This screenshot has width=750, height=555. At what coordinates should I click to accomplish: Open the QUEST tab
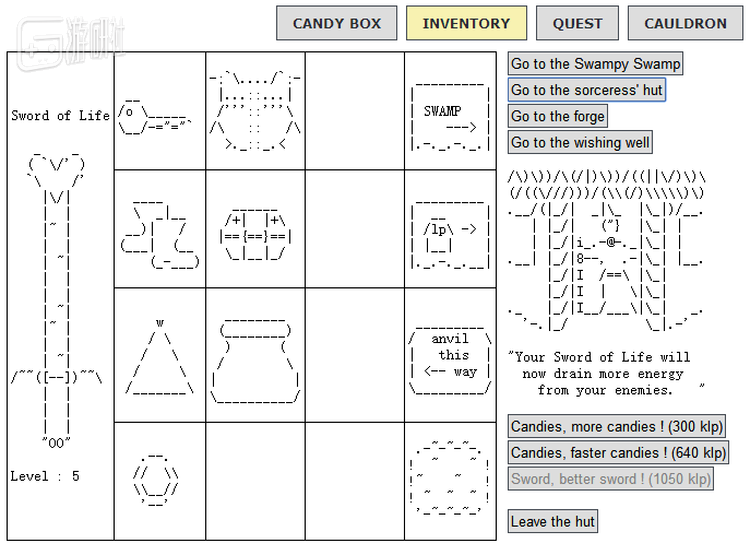click(577, 23)
